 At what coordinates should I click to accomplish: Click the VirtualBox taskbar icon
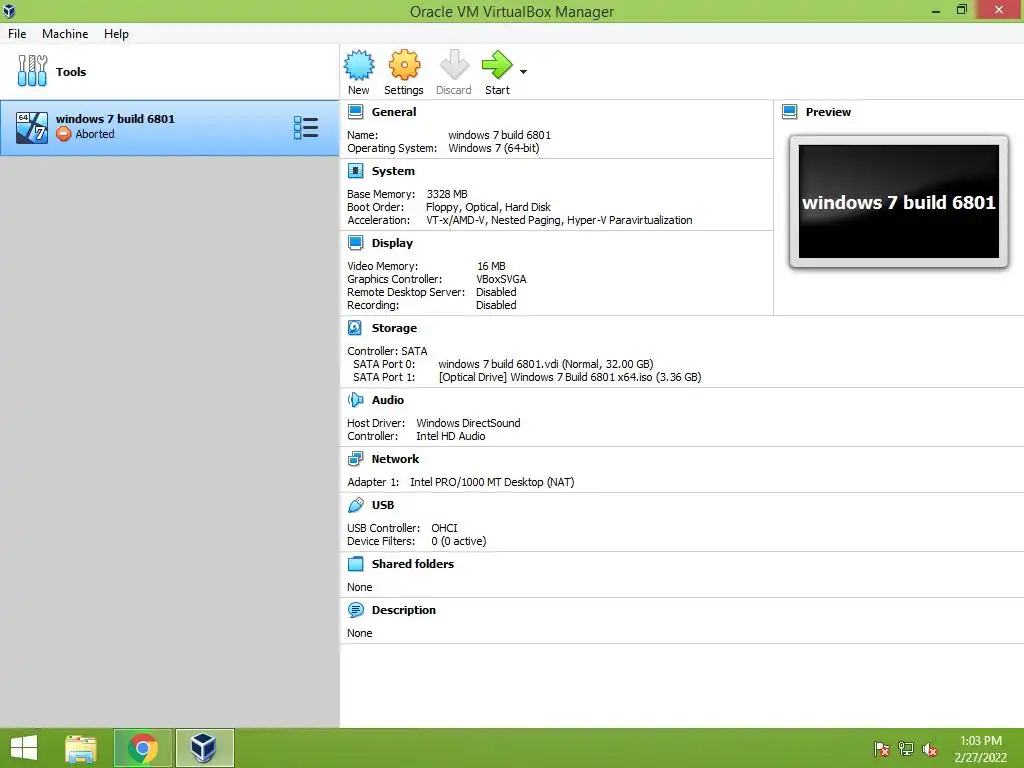click(204, 748)
